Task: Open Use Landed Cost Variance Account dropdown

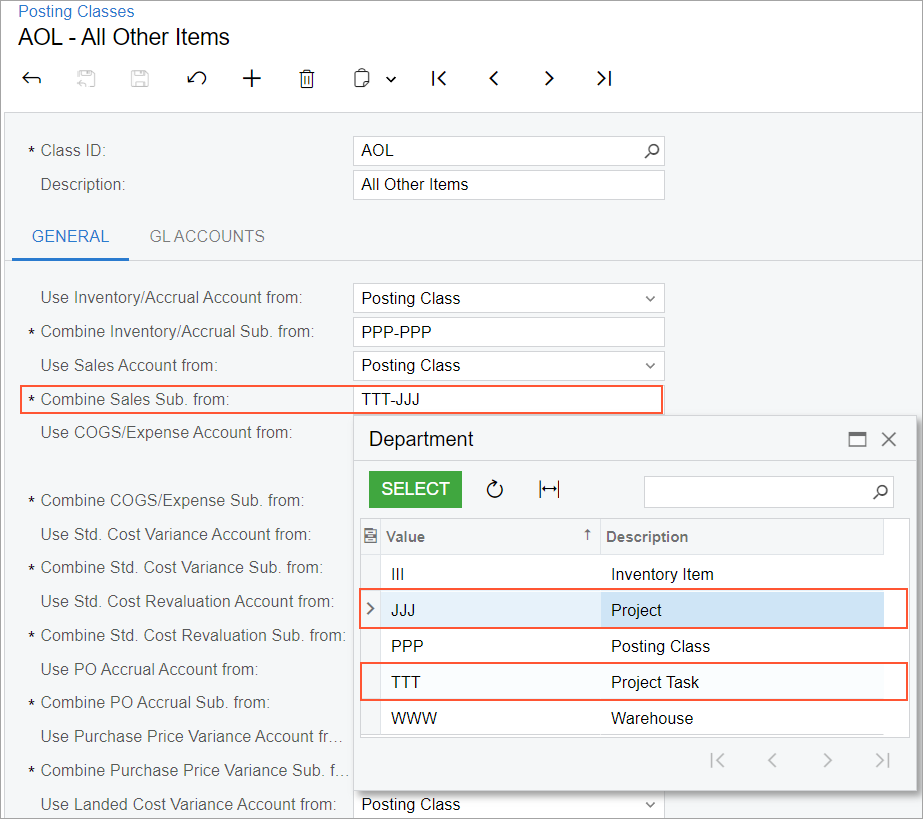Action: (650, 804)
